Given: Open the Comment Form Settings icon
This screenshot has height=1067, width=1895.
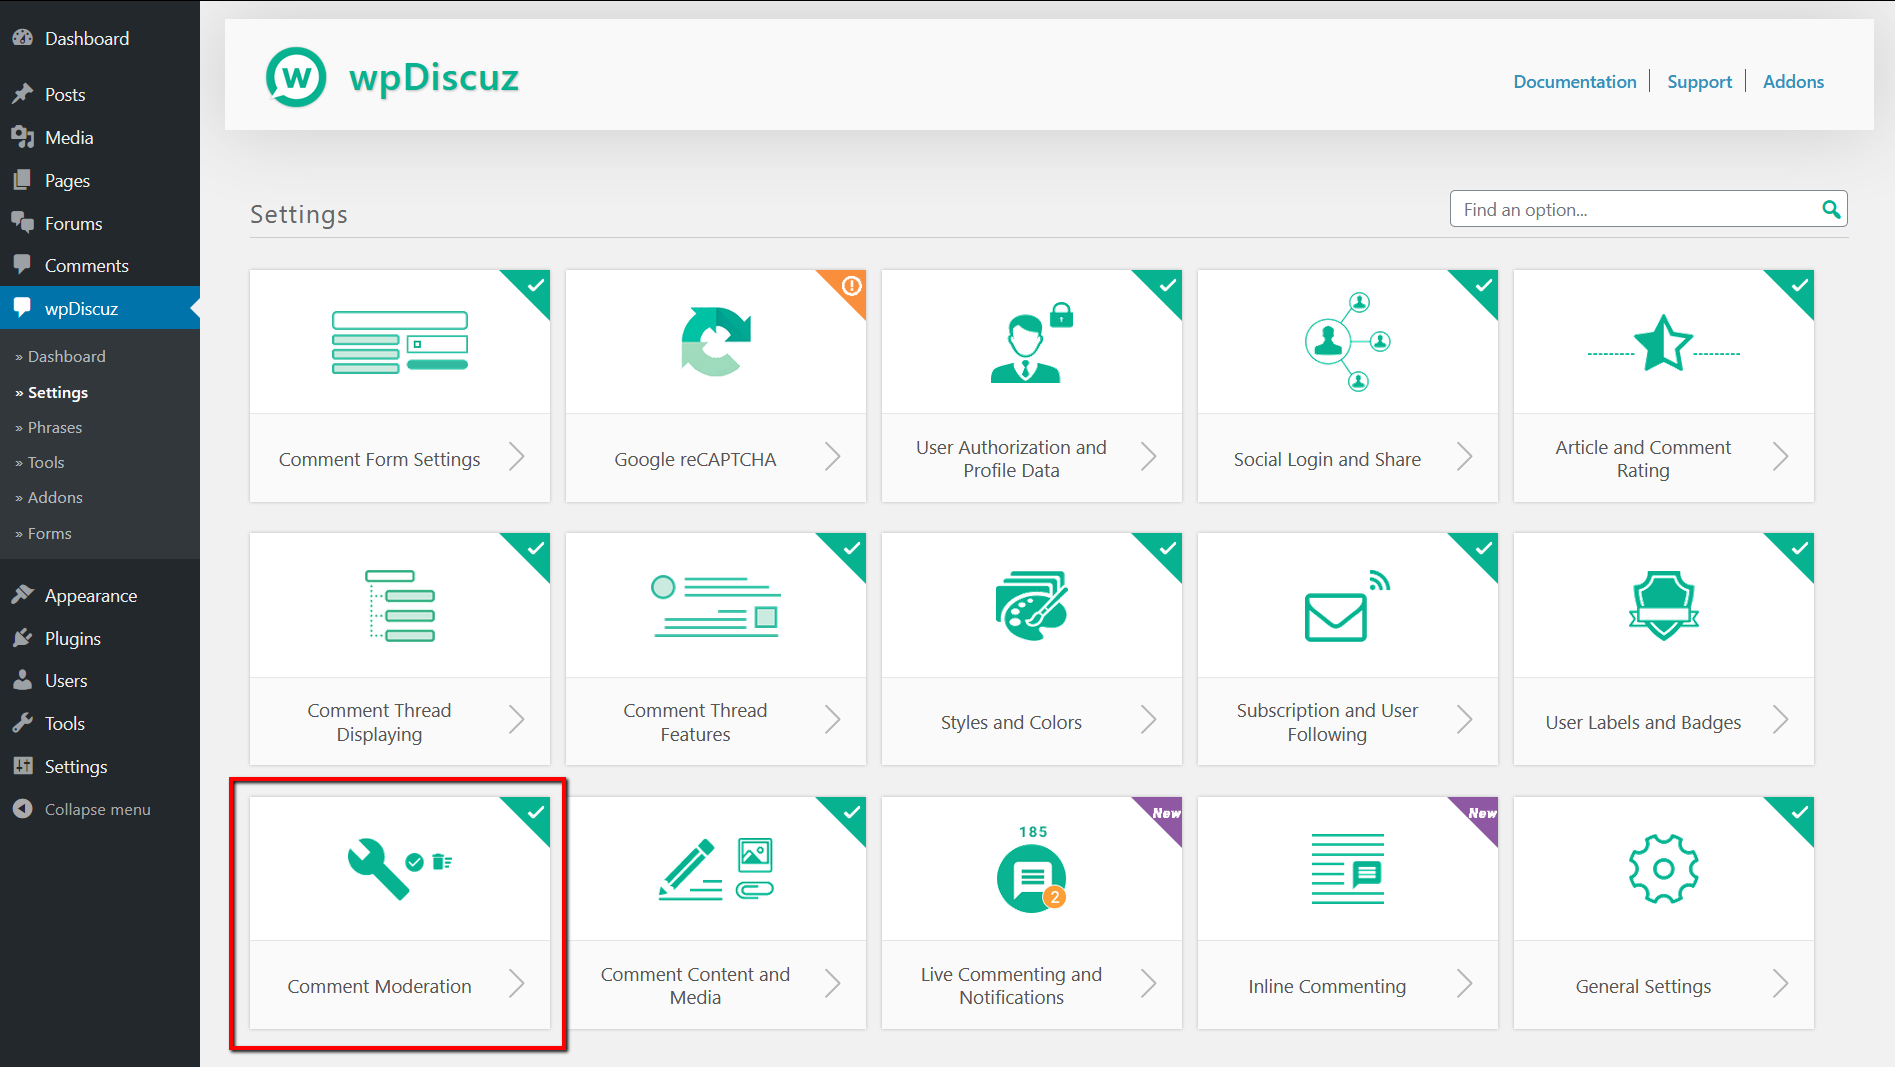Looking at the screenshot, I should click(398, 341).
